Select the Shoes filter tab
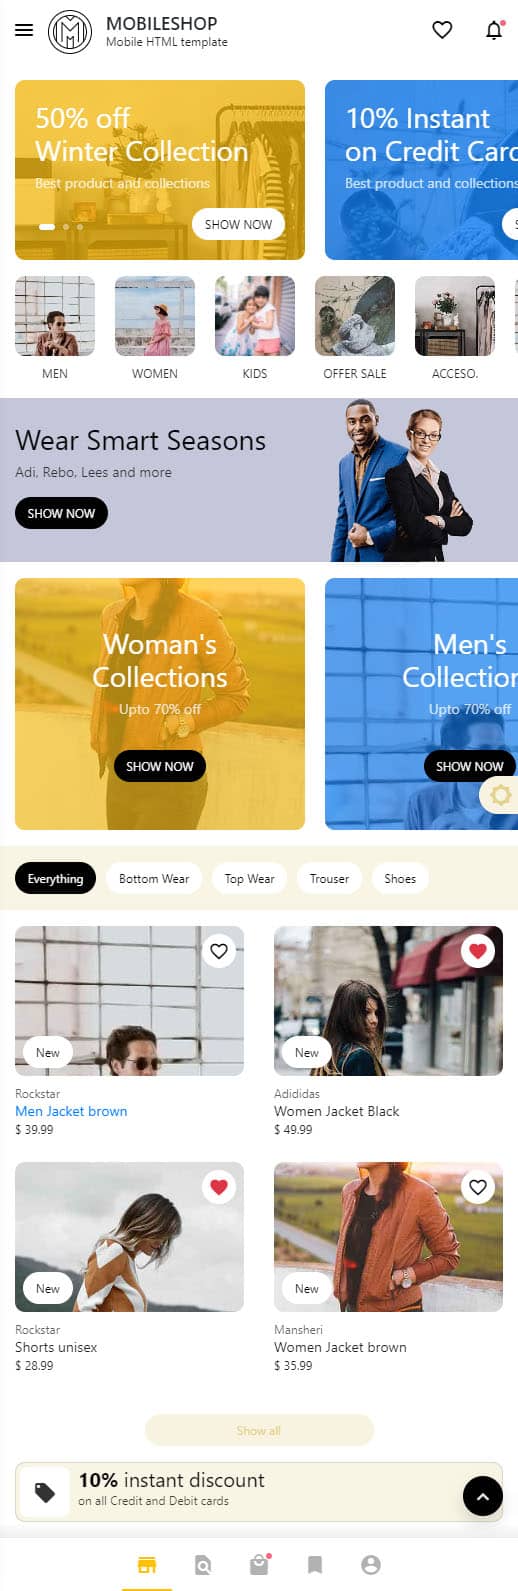The image size is (518, 1591). click(400, 878)
